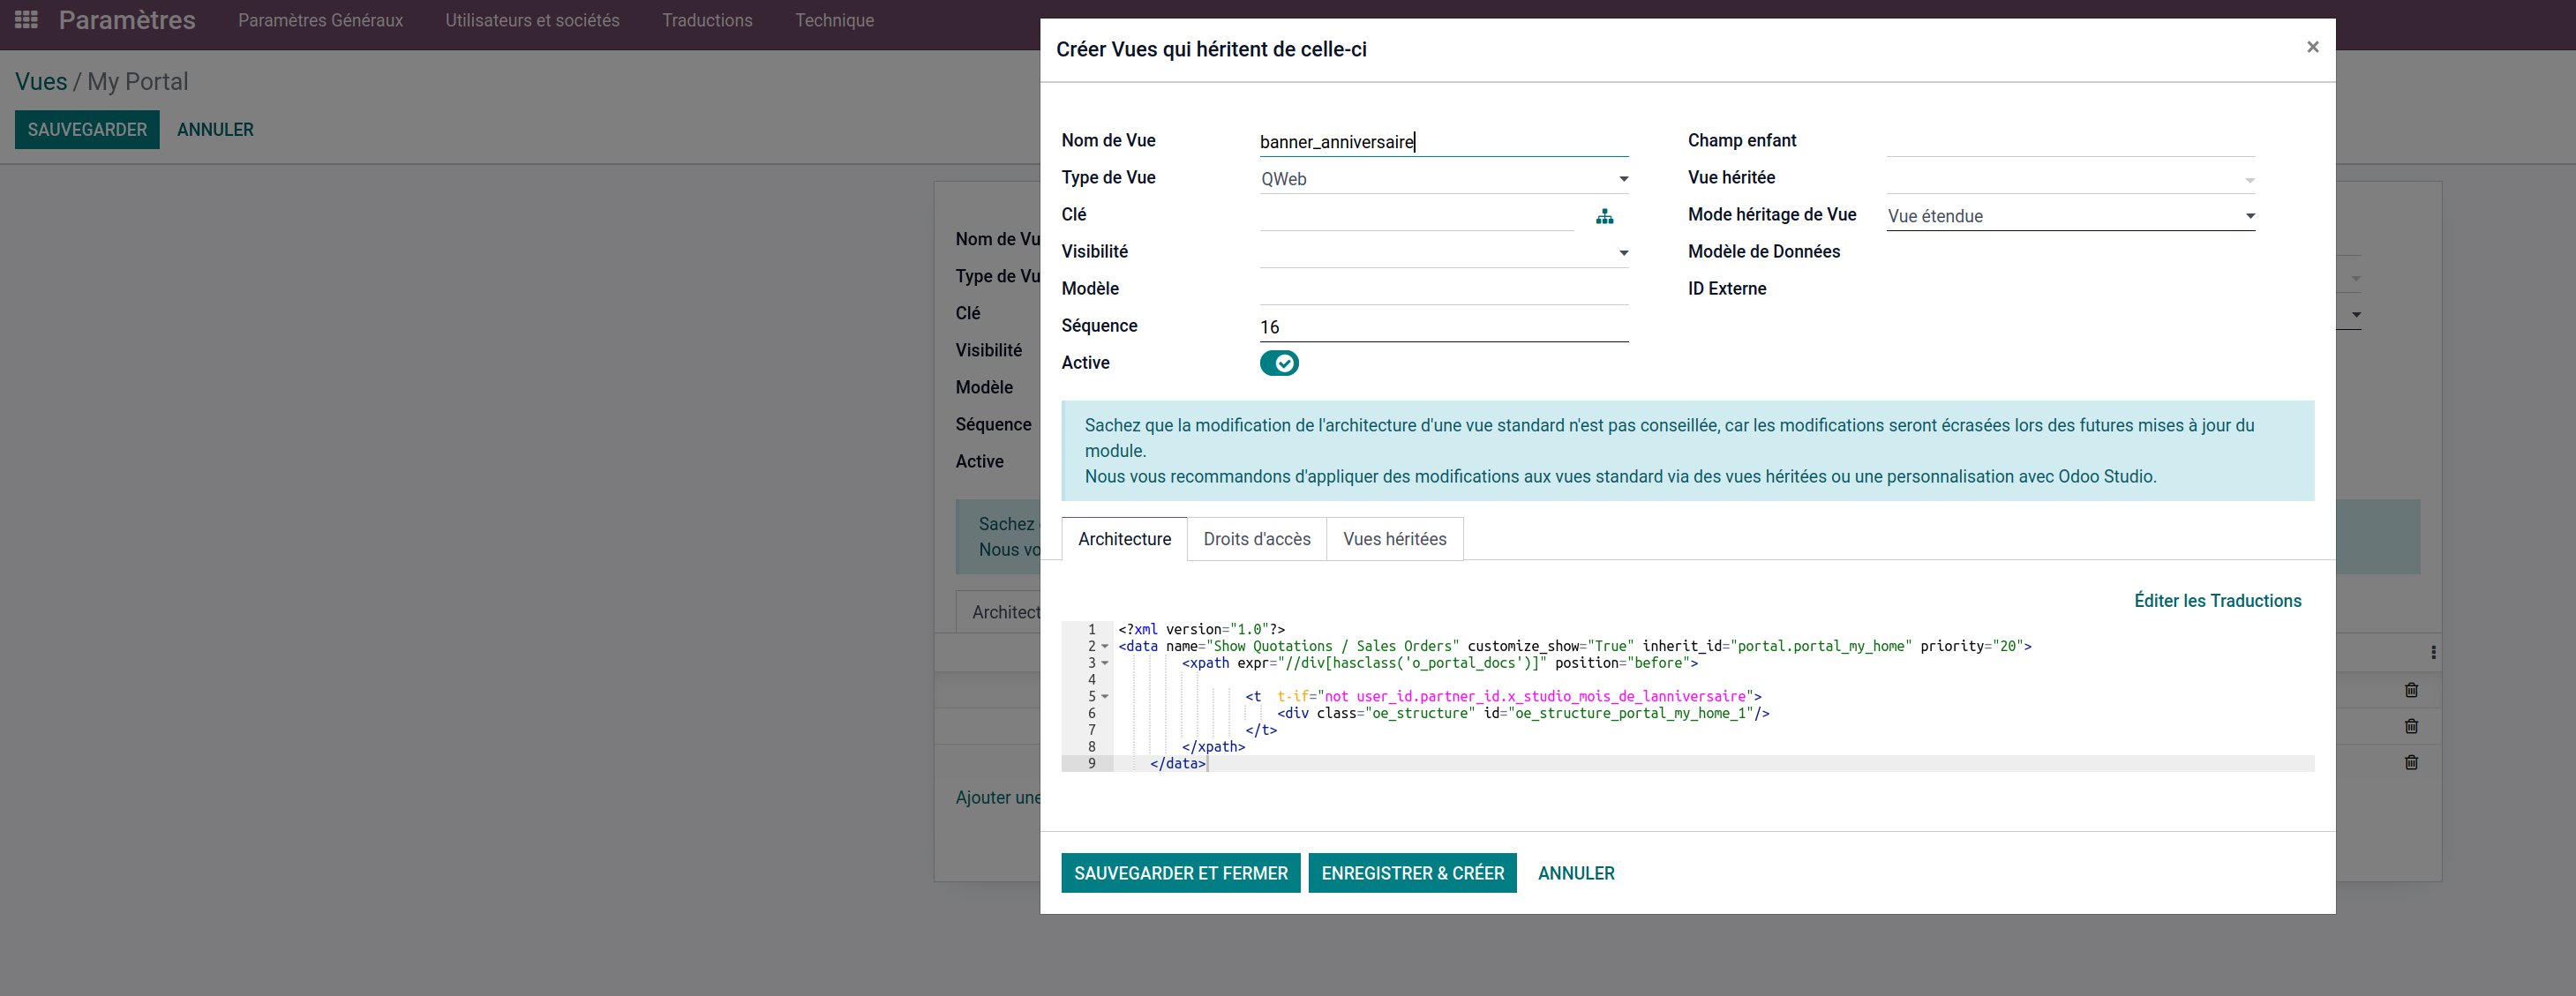Switch to Droits d'accès tab
2576x996 pixels.
tap(1256, 539)
